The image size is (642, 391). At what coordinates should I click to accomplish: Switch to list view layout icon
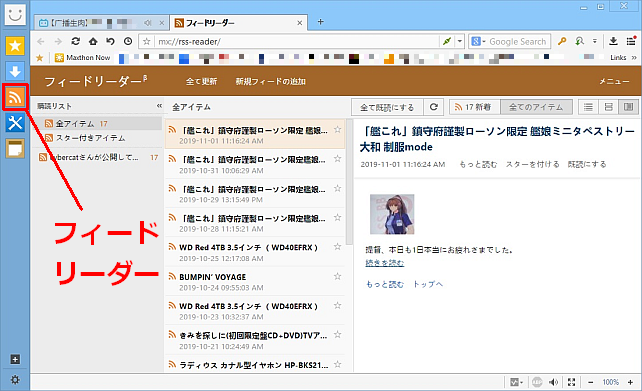588,107
